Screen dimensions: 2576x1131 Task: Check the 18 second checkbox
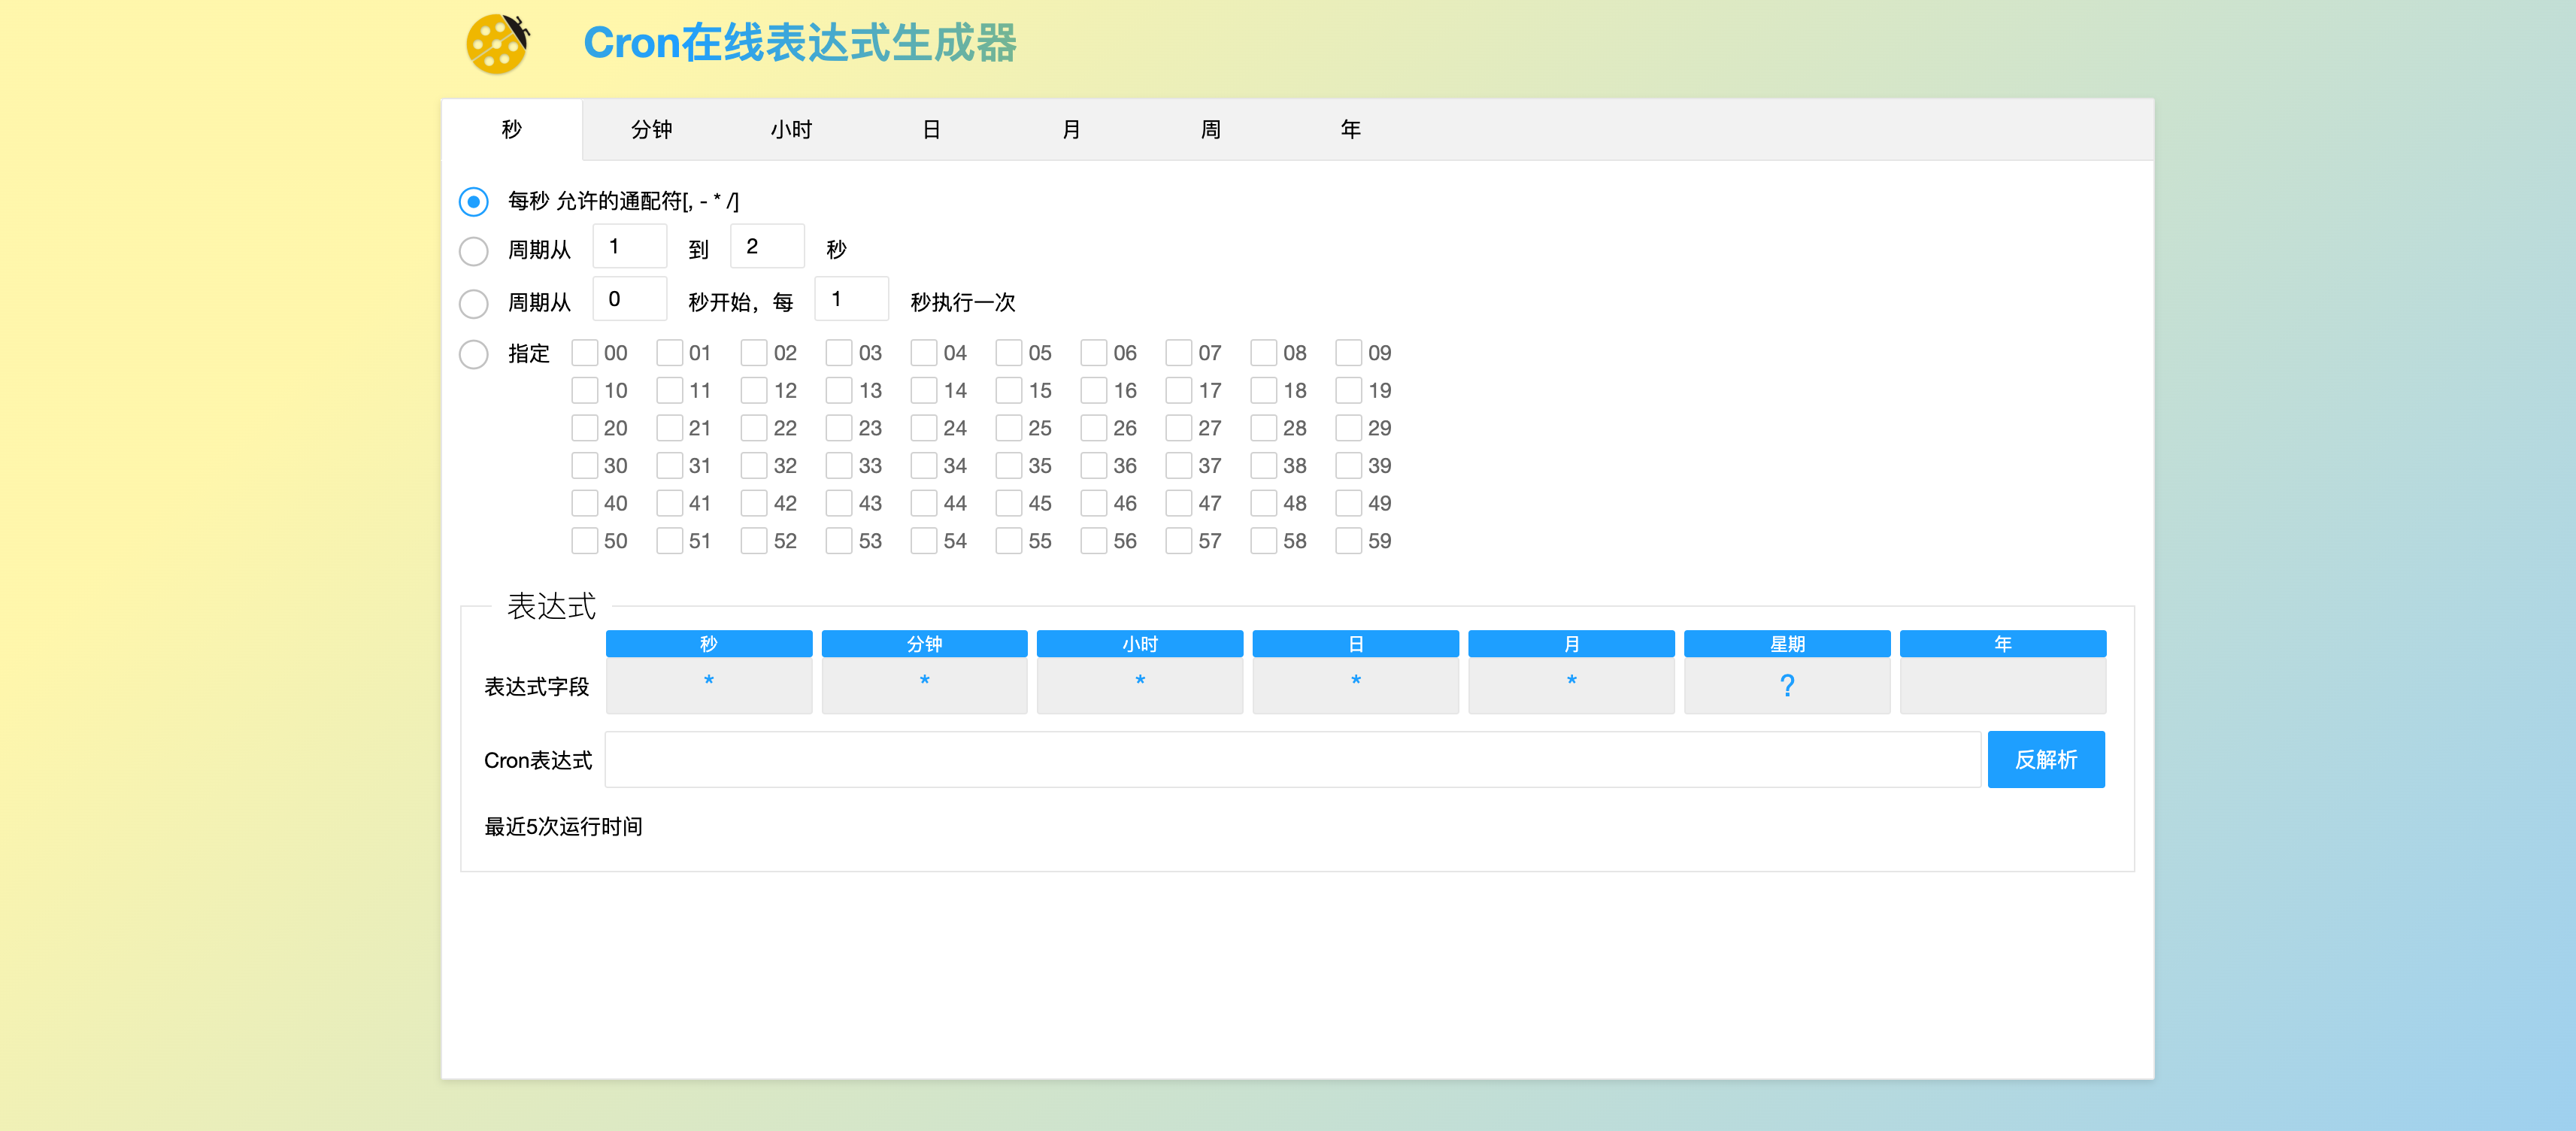coord(1264,390)
